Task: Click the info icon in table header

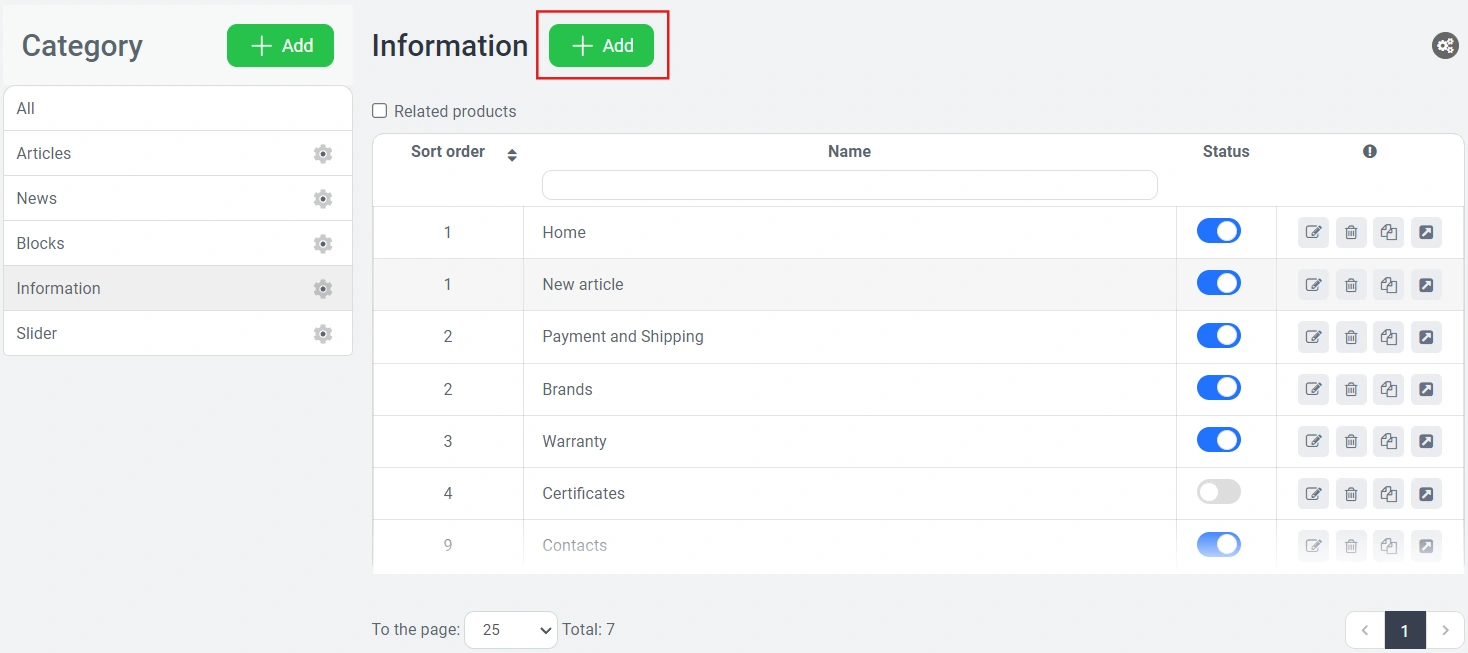Action: click(x=1369, y=152)
